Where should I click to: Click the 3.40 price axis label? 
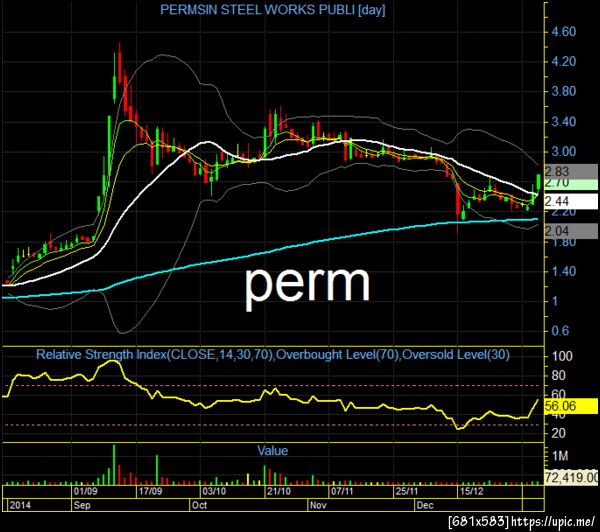pyautogui.click(x=563, y=122)
